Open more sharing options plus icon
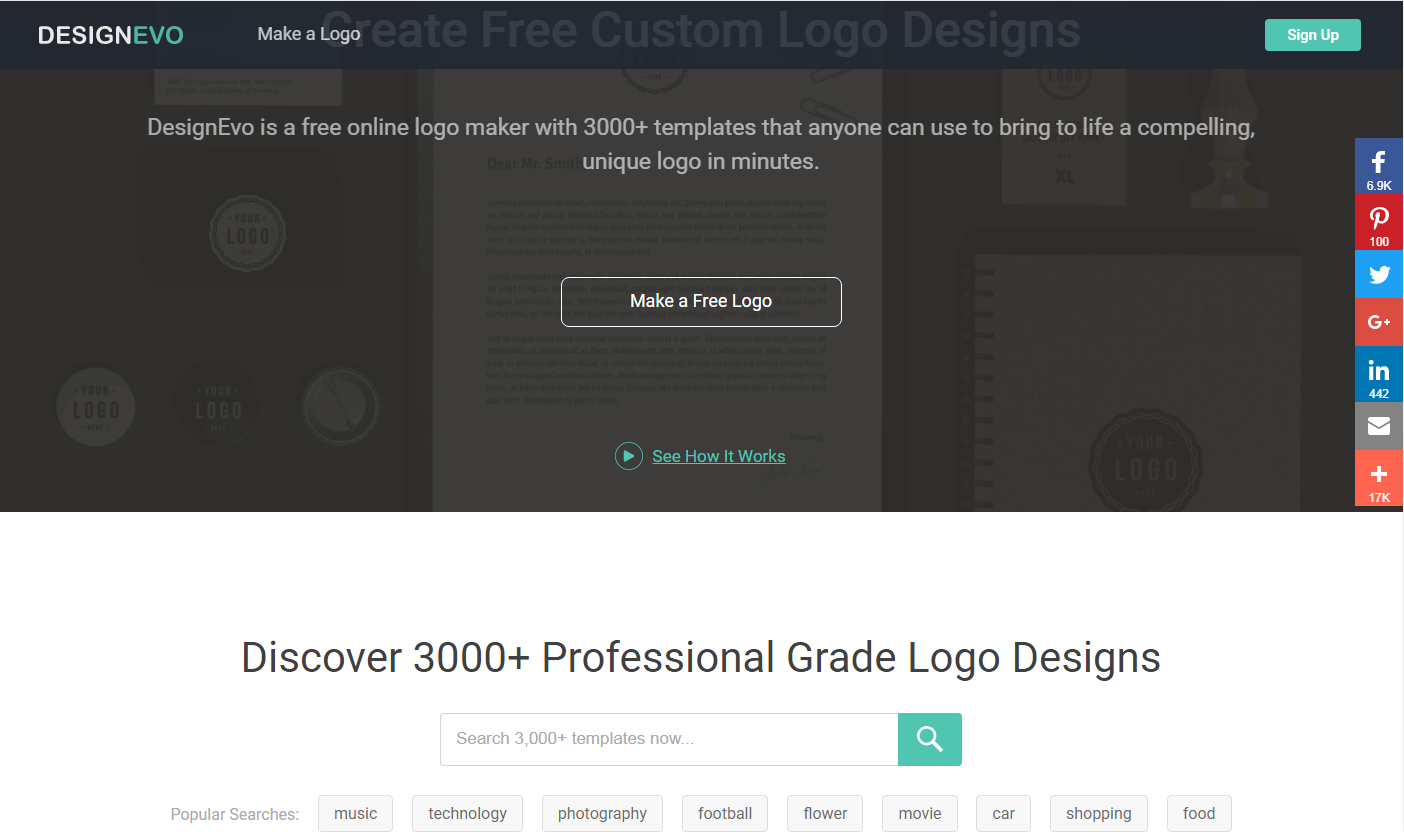Screen dimensions: 1404x832 [x=1379, y=478]
